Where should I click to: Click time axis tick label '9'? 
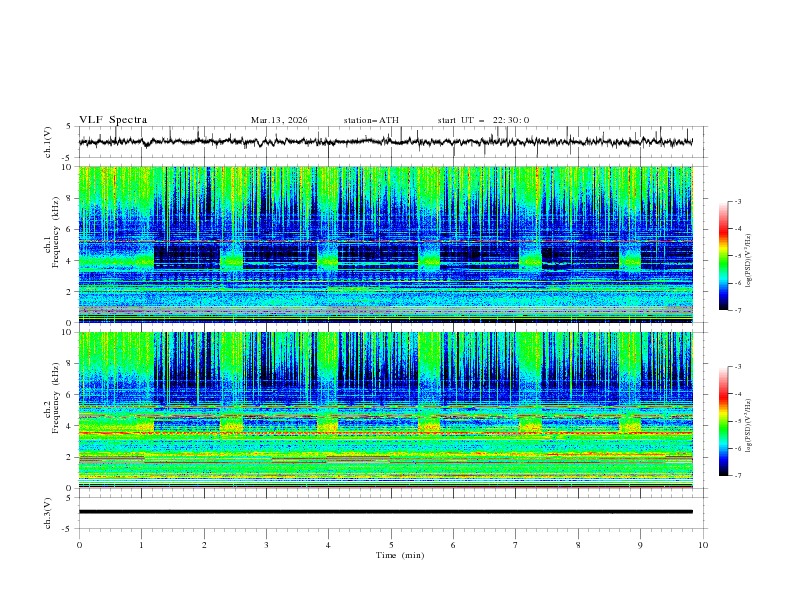pyautogui.click(x=640, y=545)
